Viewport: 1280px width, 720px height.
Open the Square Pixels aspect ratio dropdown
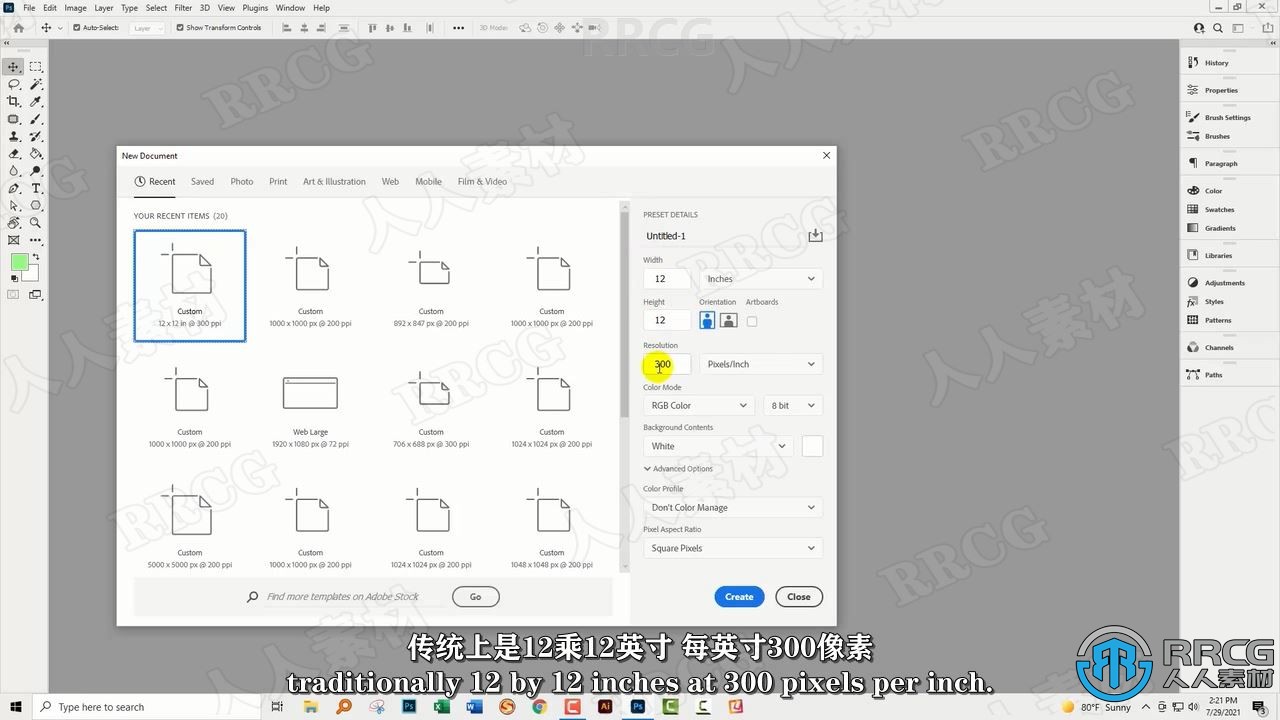pyautogui.click(x=733, y=548)
